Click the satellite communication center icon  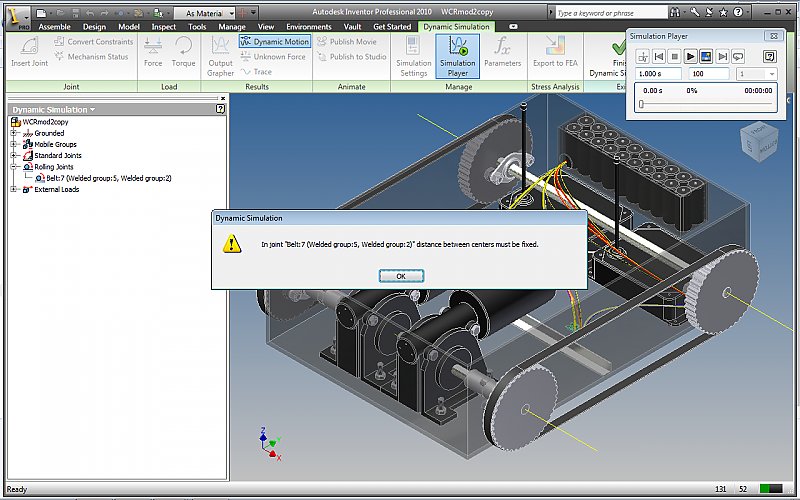tap(709, 13)
